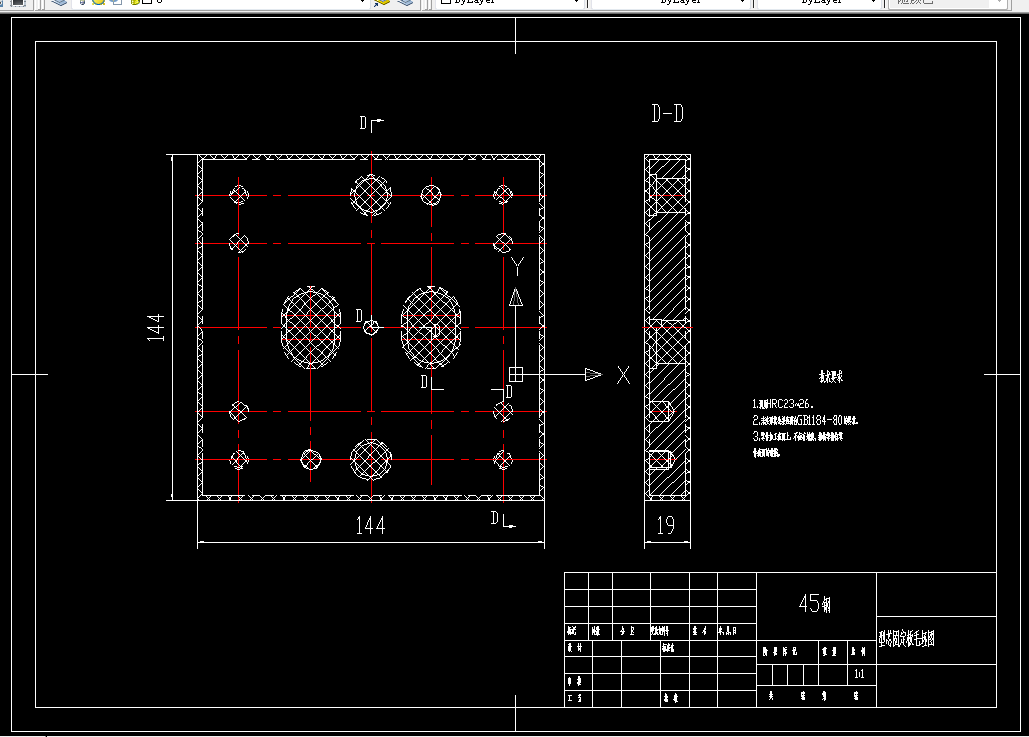Click the horizontal 144 dimension below the plate
This screenshot has height=737, width=1029.
(370, 526)
